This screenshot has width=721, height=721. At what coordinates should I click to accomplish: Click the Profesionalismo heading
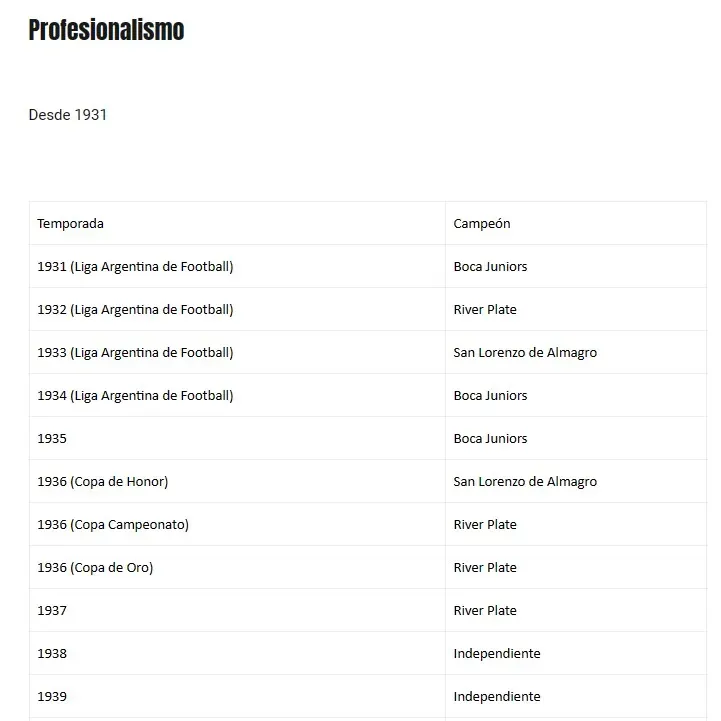point(106,31)
